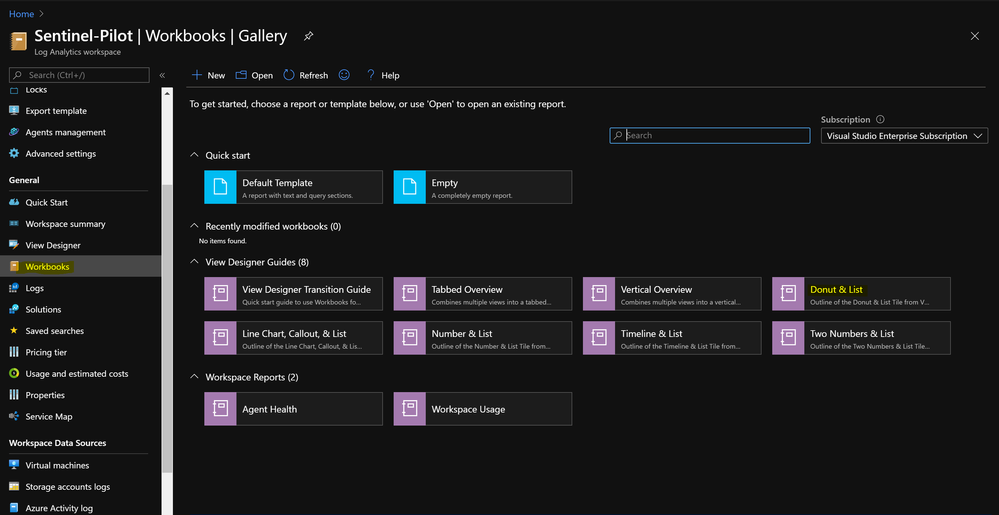Click the smiley feedback icon
The height and width of the screenshot is (515, 999).
coord(344,75)
